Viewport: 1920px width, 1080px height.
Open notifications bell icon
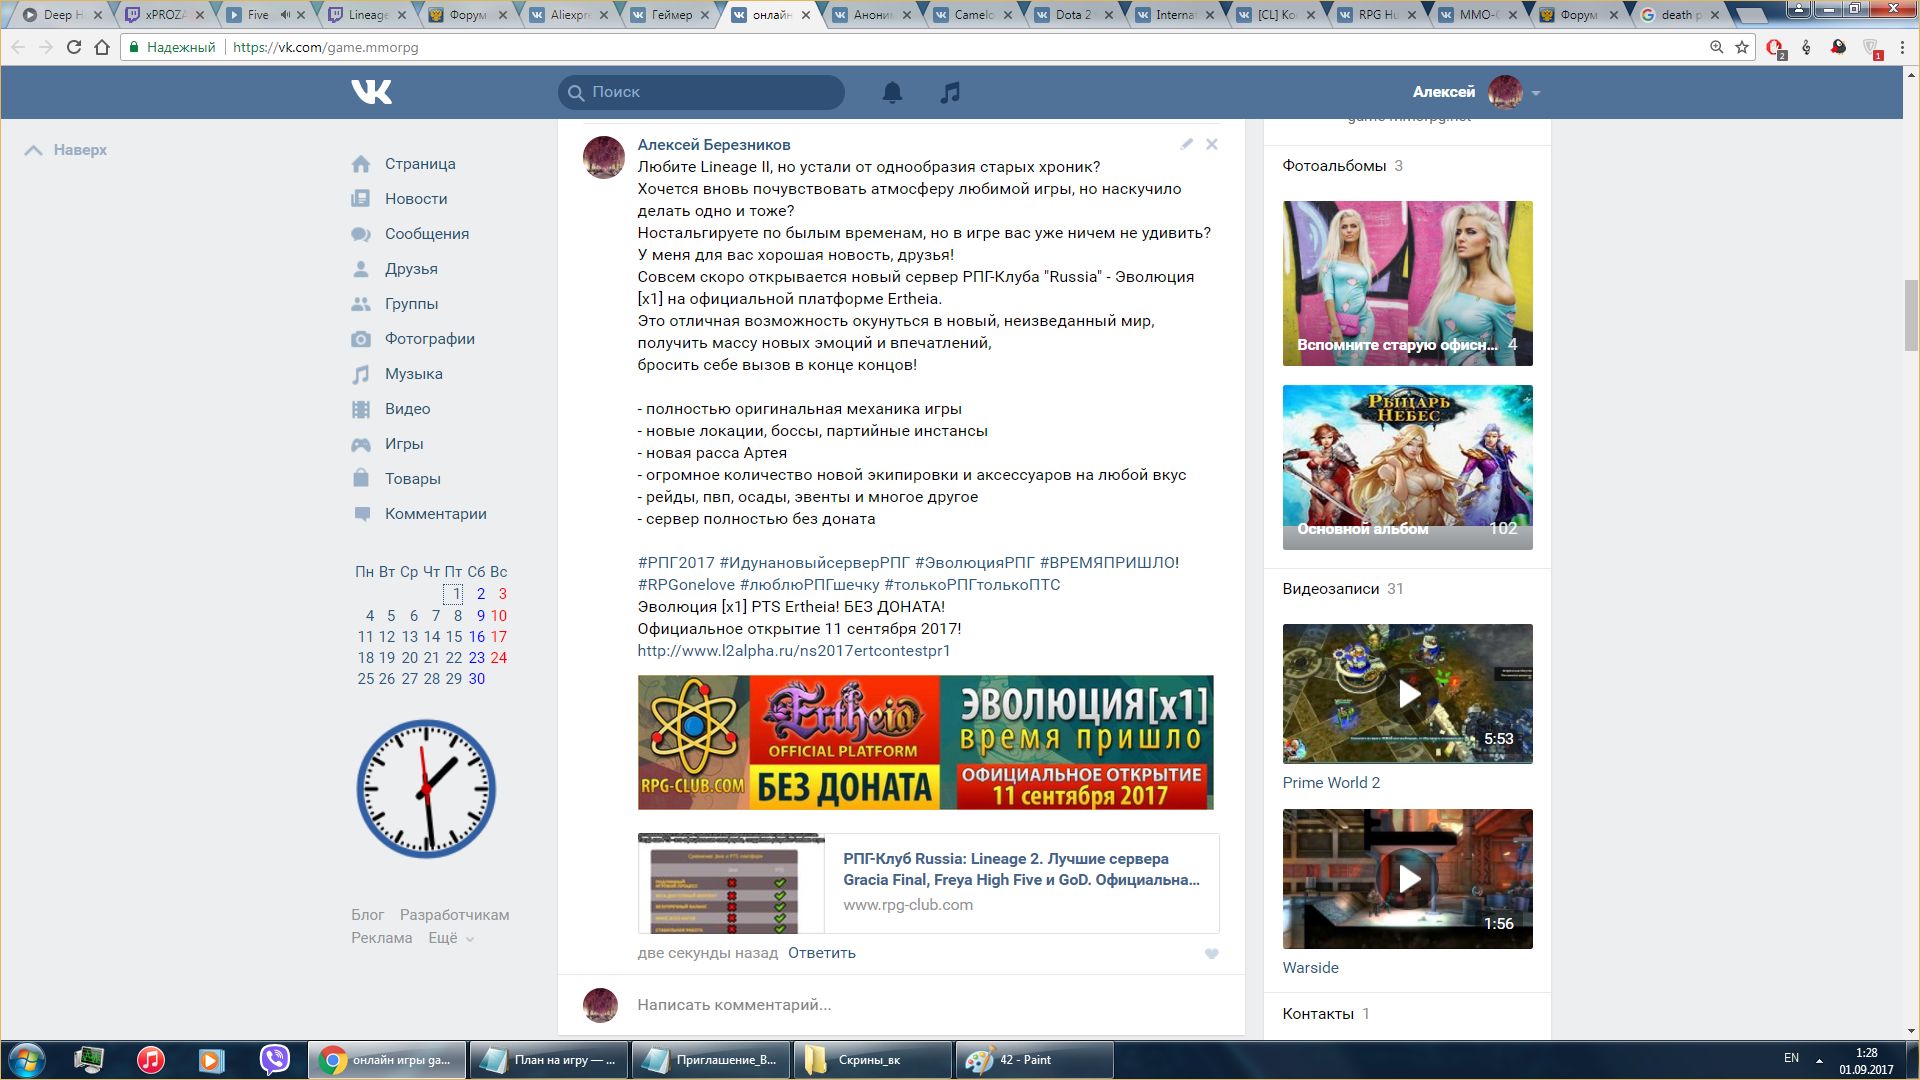(x=892, y=92)
